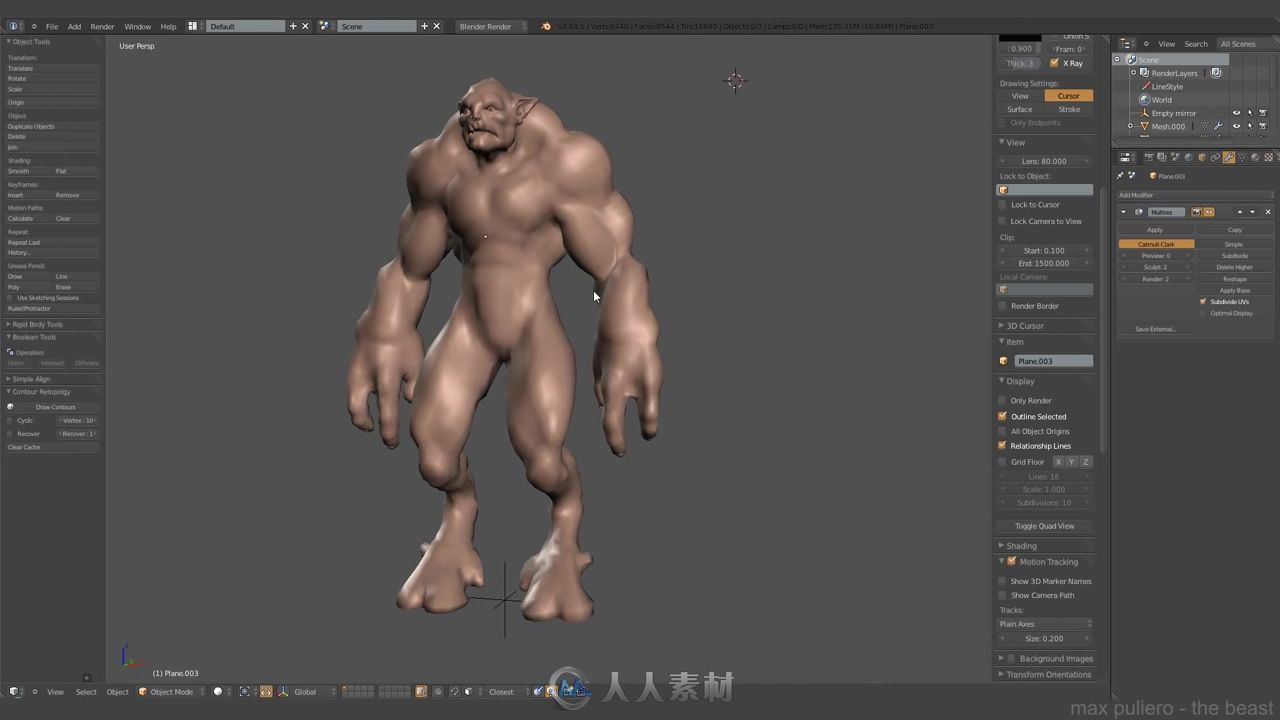
Task: Open the Constraints chain tab in properties
Action: click(x=1215, y=157)
